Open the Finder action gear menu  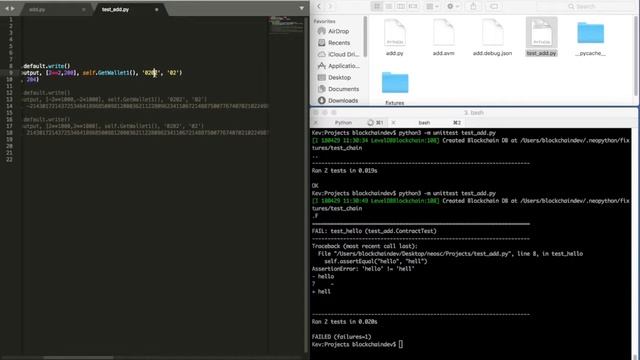point(453,6)
